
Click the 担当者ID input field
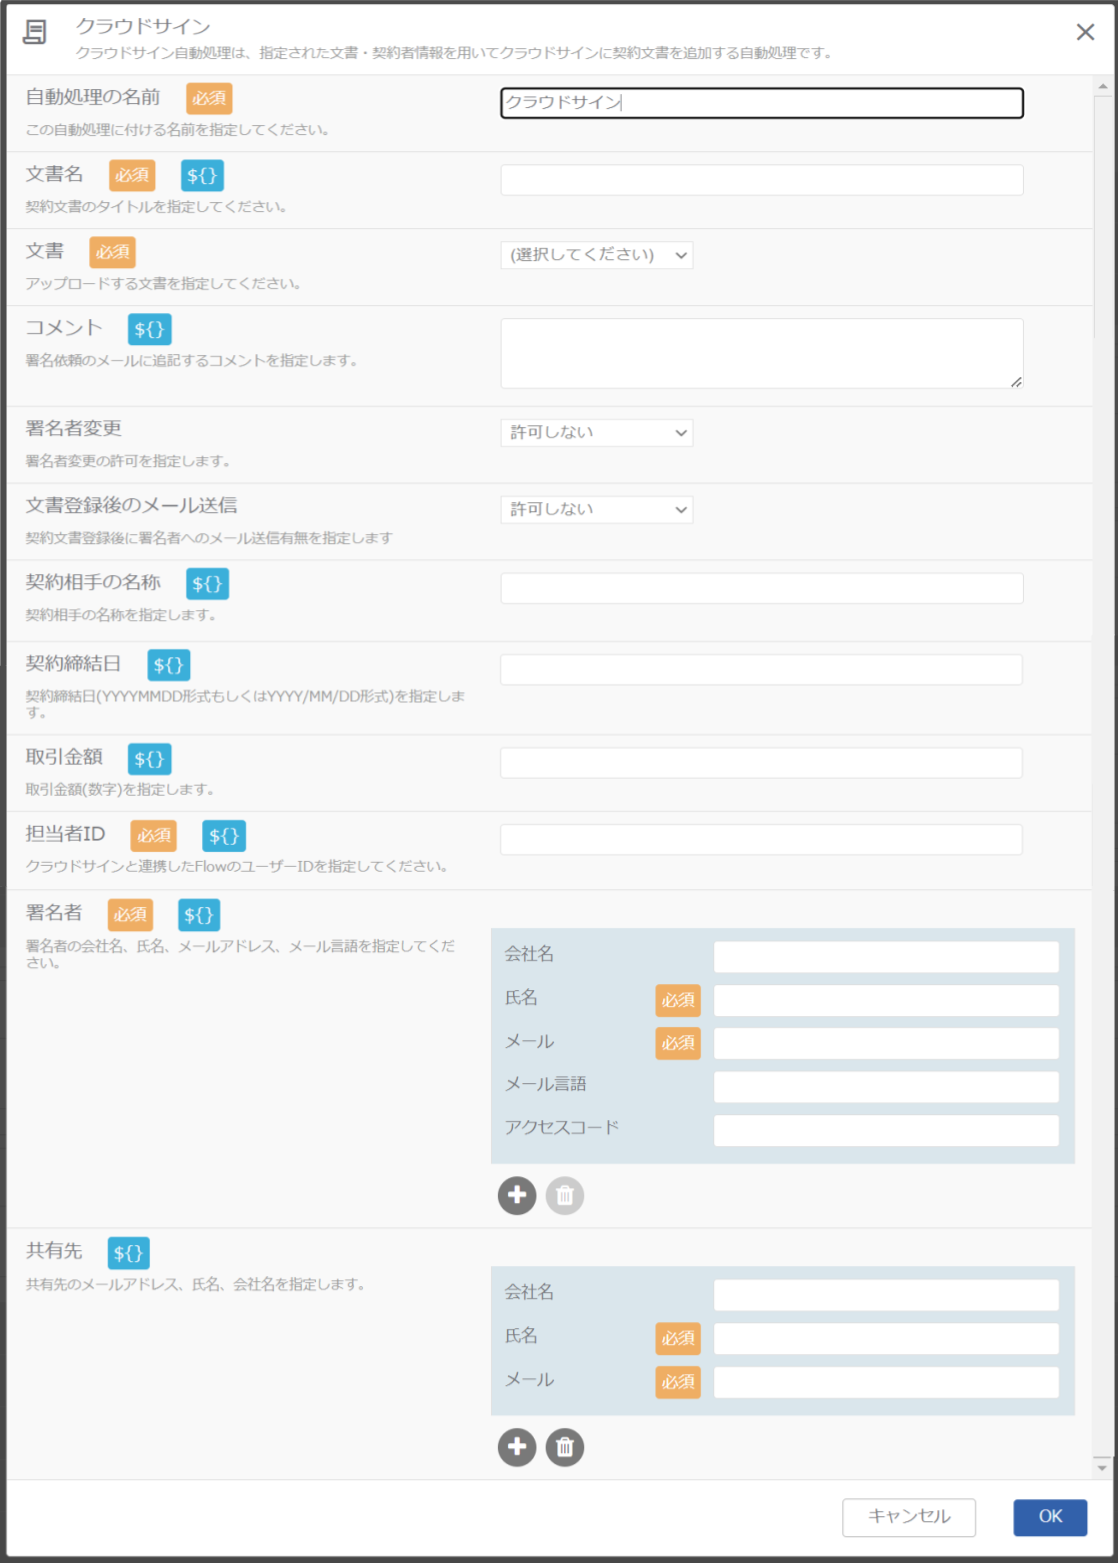762,840
